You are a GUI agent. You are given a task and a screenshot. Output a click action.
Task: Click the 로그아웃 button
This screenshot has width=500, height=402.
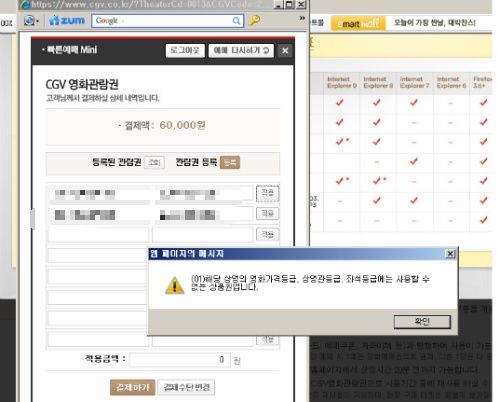point(185,51)
